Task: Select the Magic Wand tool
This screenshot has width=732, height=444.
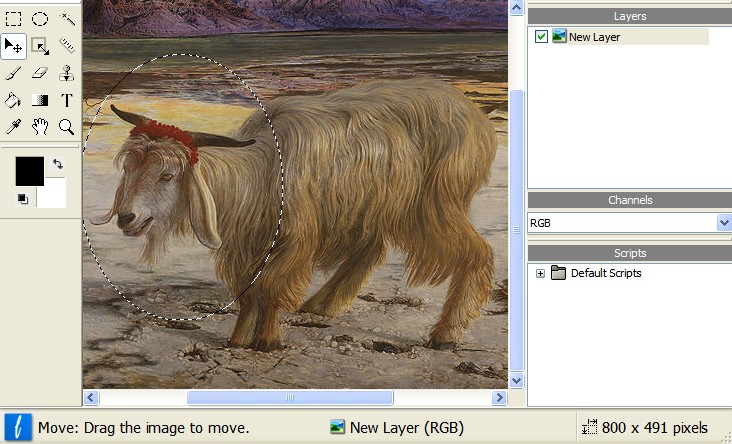Action: [67, 19]
